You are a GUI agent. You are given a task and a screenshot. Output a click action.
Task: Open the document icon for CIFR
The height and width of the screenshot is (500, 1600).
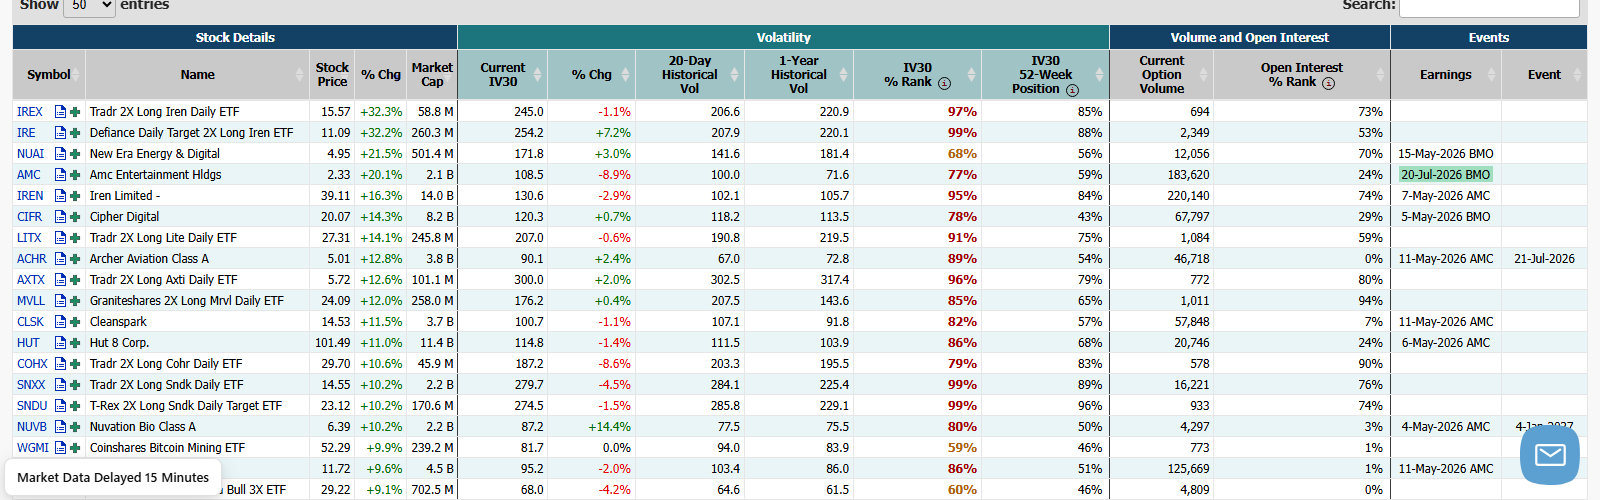click(x=60, y=217)
